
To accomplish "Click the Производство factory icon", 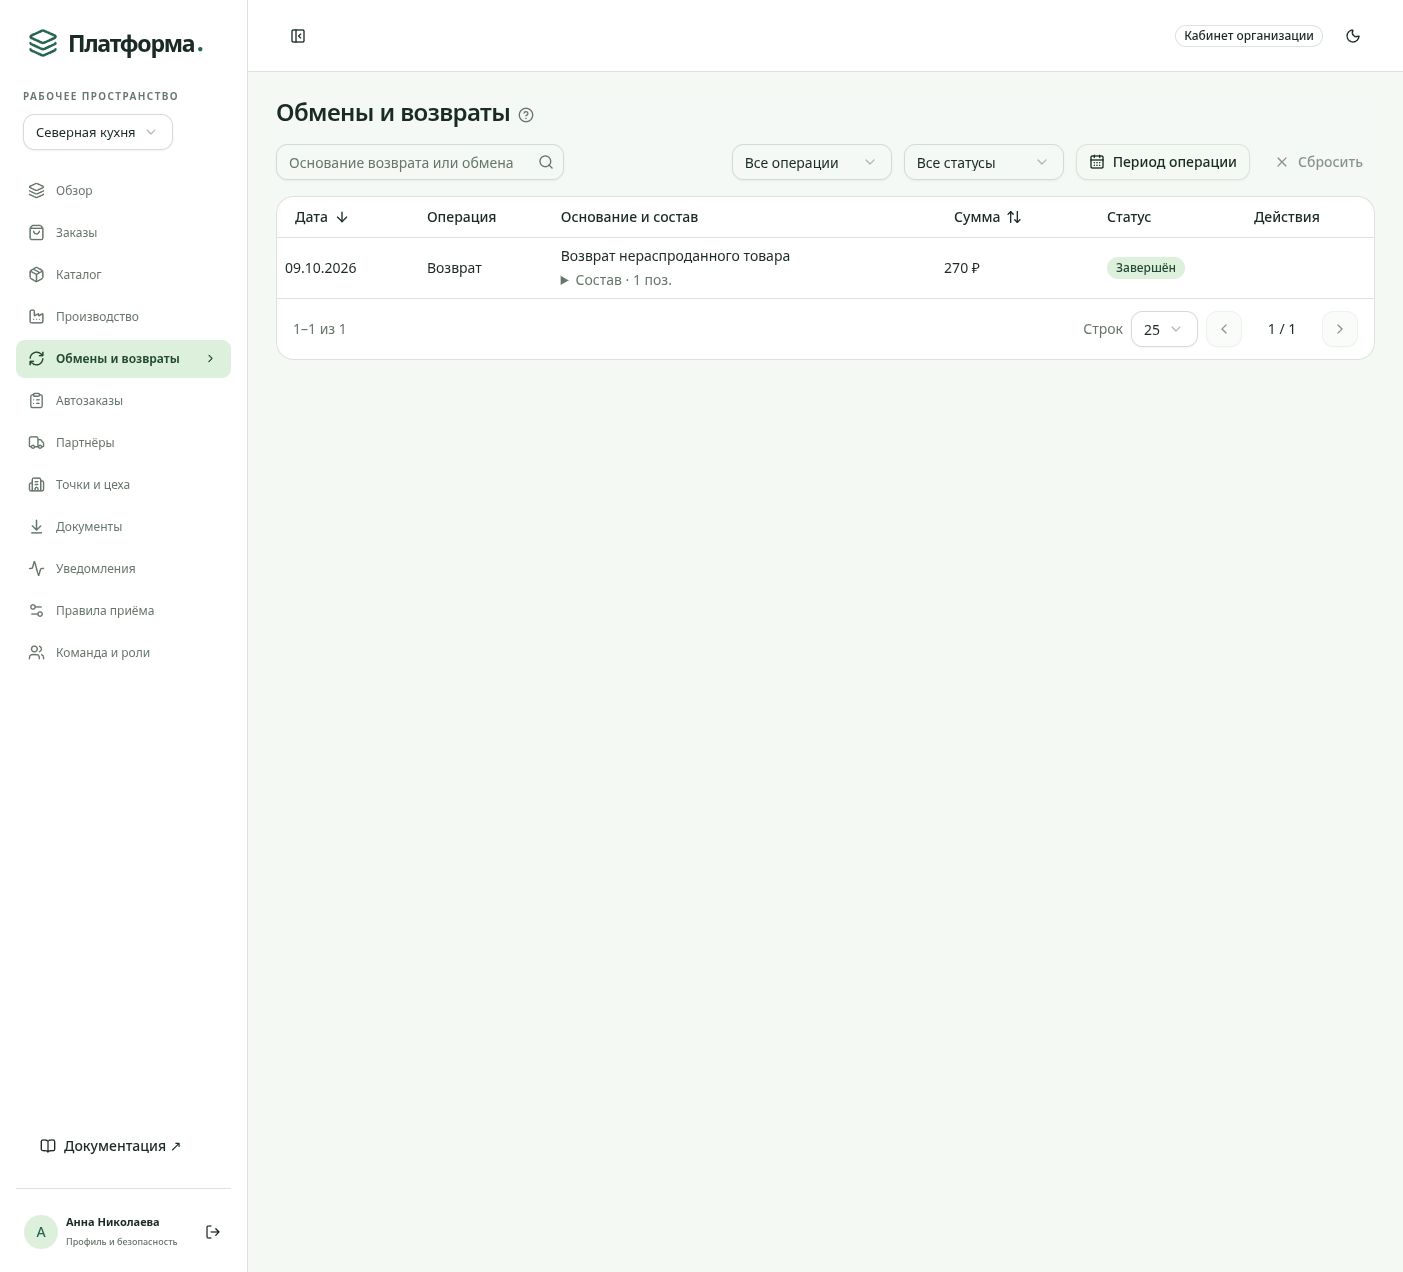I will [x=37, y=317].
